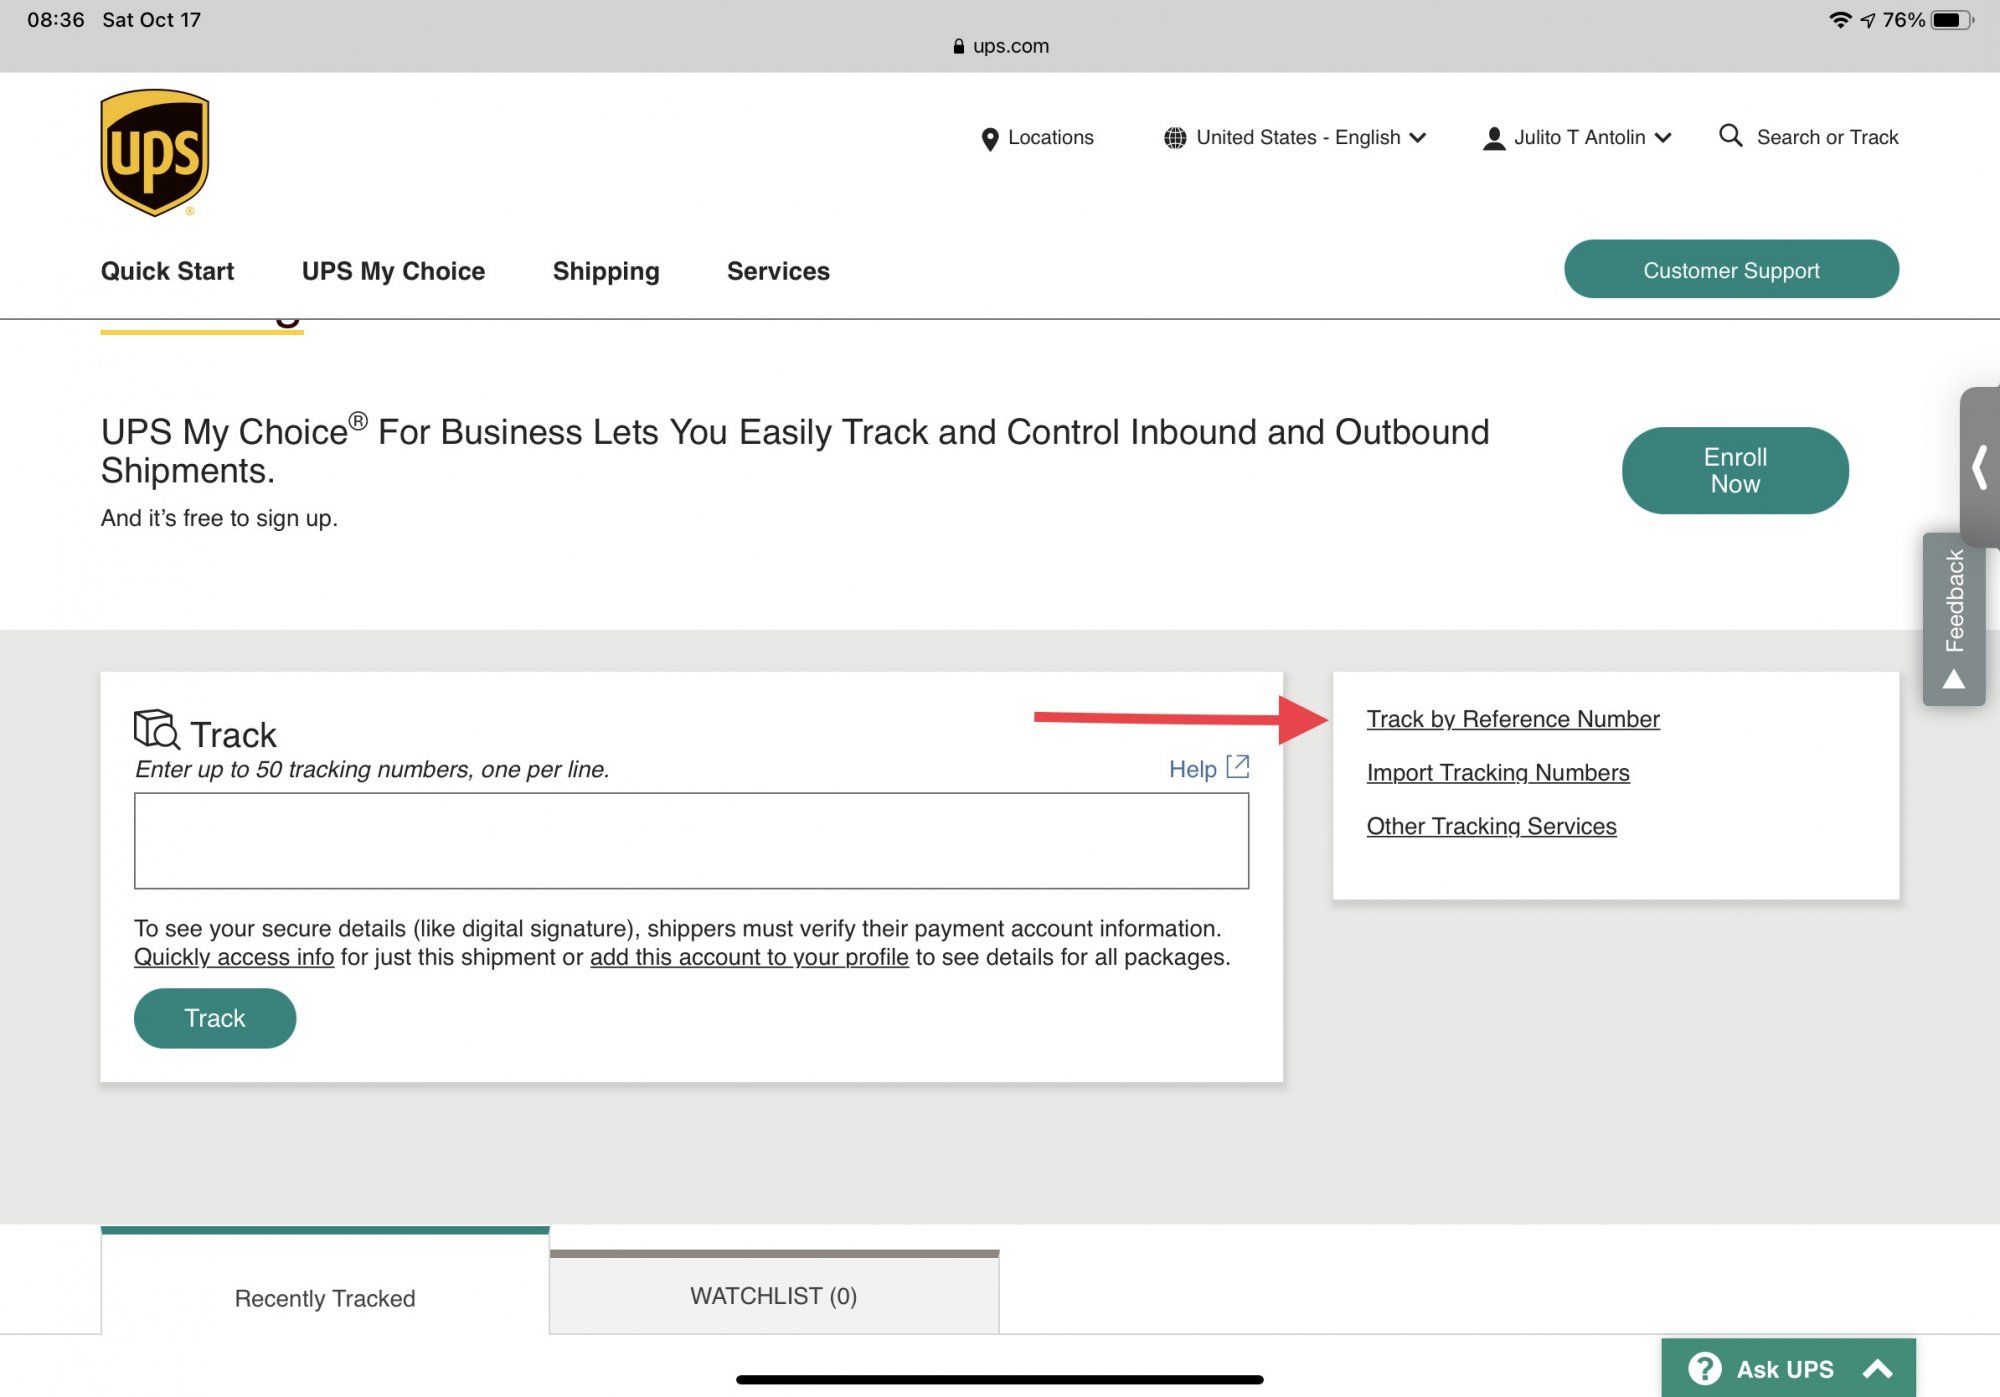Open the Services menu
Screen dimensions: 2000x1397
(778, 271)
